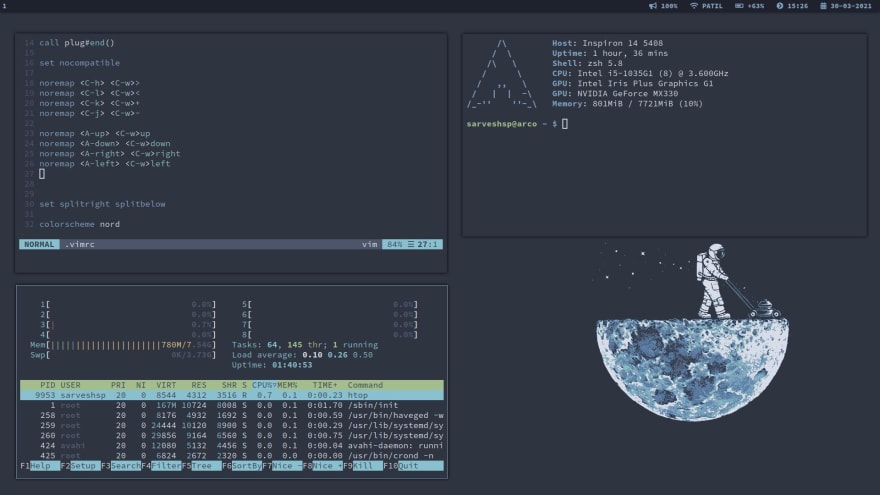880x495 pixels.
Task: Select the /usr/bin/haveged process row
Action: (232, 415)
